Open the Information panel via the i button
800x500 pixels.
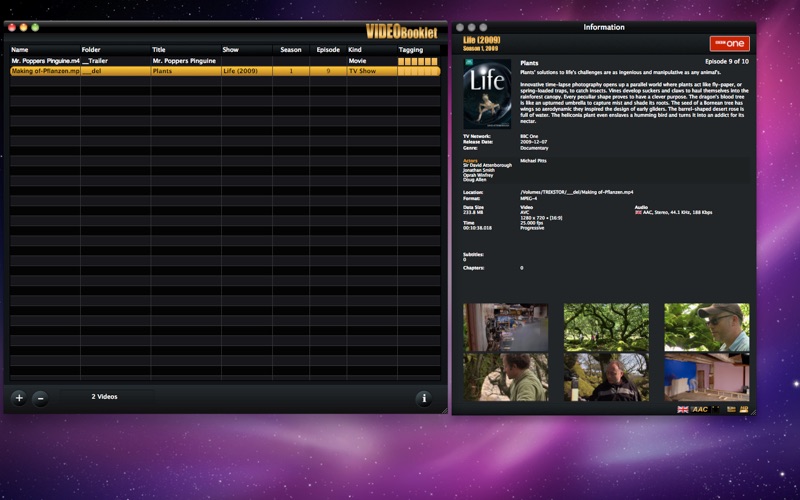[x=423, y=398]
